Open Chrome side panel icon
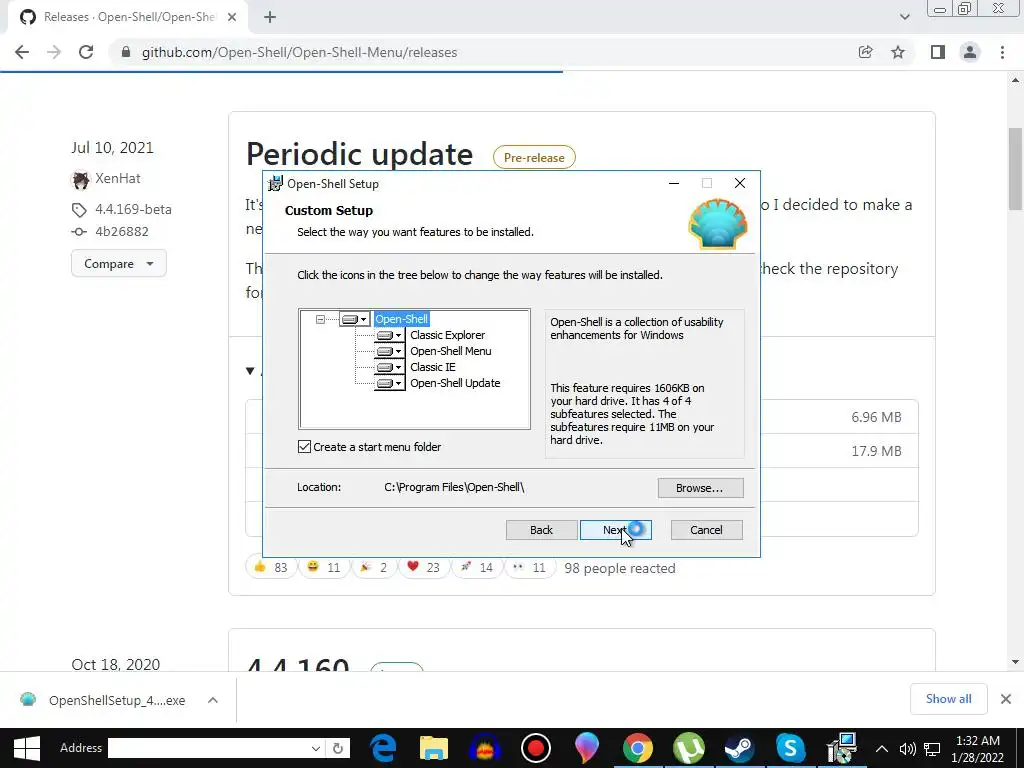The image size is (1024, 768). [x=938, y=52]
